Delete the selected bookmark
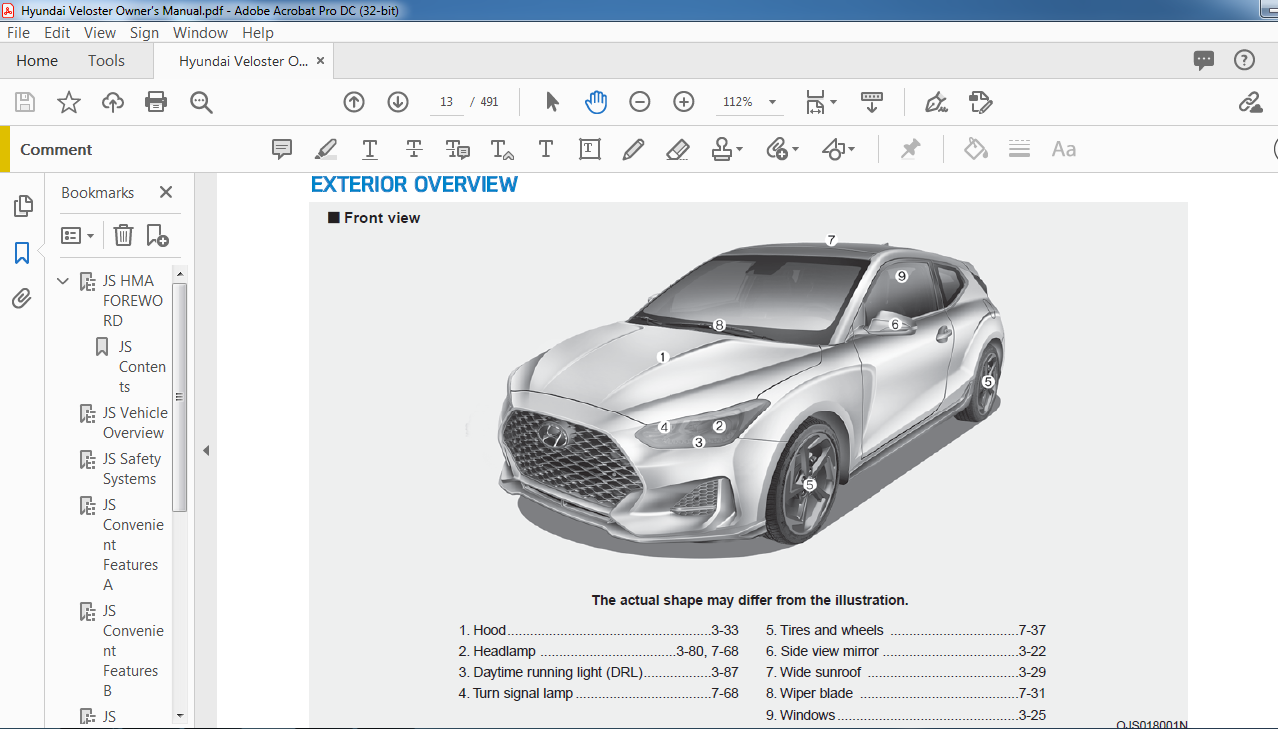Image resolution: width=1278 pixels, height=729 pixels. click(x=123, y=236)
